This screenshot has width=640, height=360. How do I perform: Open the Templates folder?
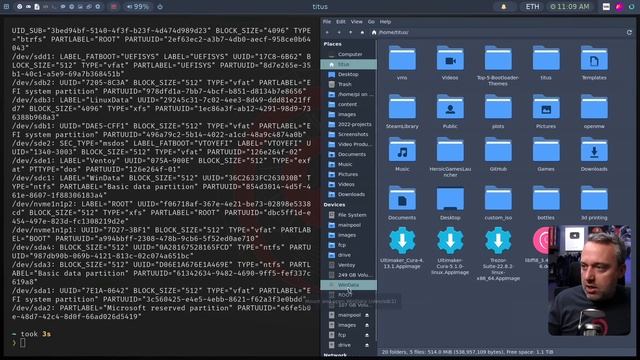point(594,62)
